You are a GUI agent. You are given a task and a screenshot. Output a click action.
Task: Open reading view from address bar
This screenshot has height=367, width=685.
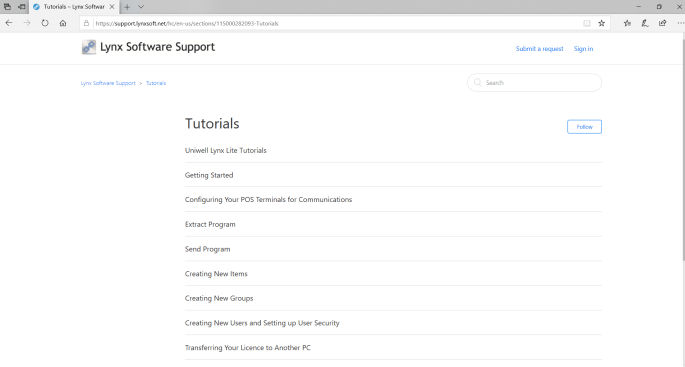[587, 23]
